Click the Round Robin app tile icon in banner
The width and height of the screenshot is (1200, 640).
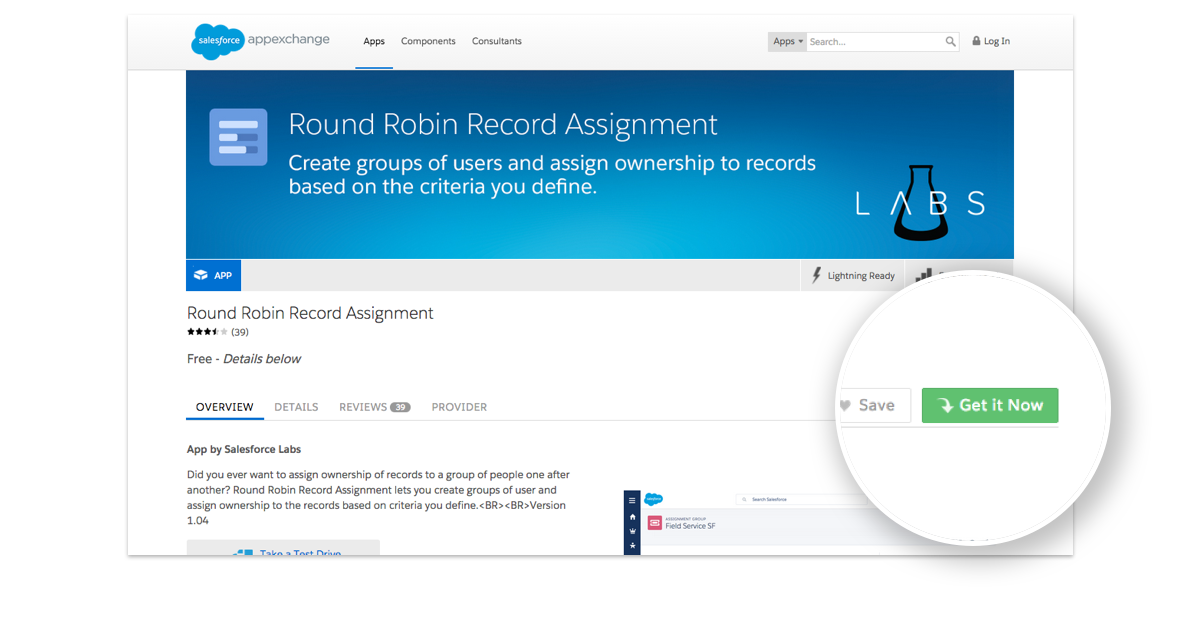[x=238, y=137]
